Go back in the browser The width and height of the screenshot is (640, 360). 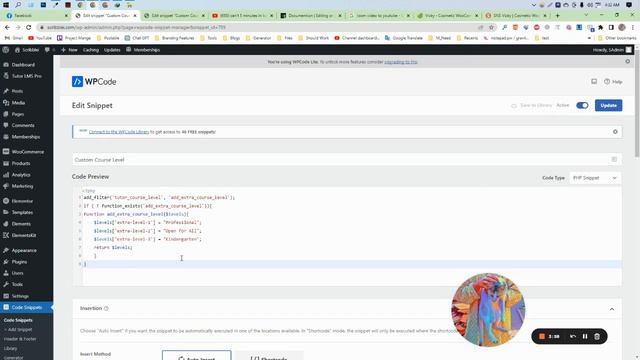(7, 27)
